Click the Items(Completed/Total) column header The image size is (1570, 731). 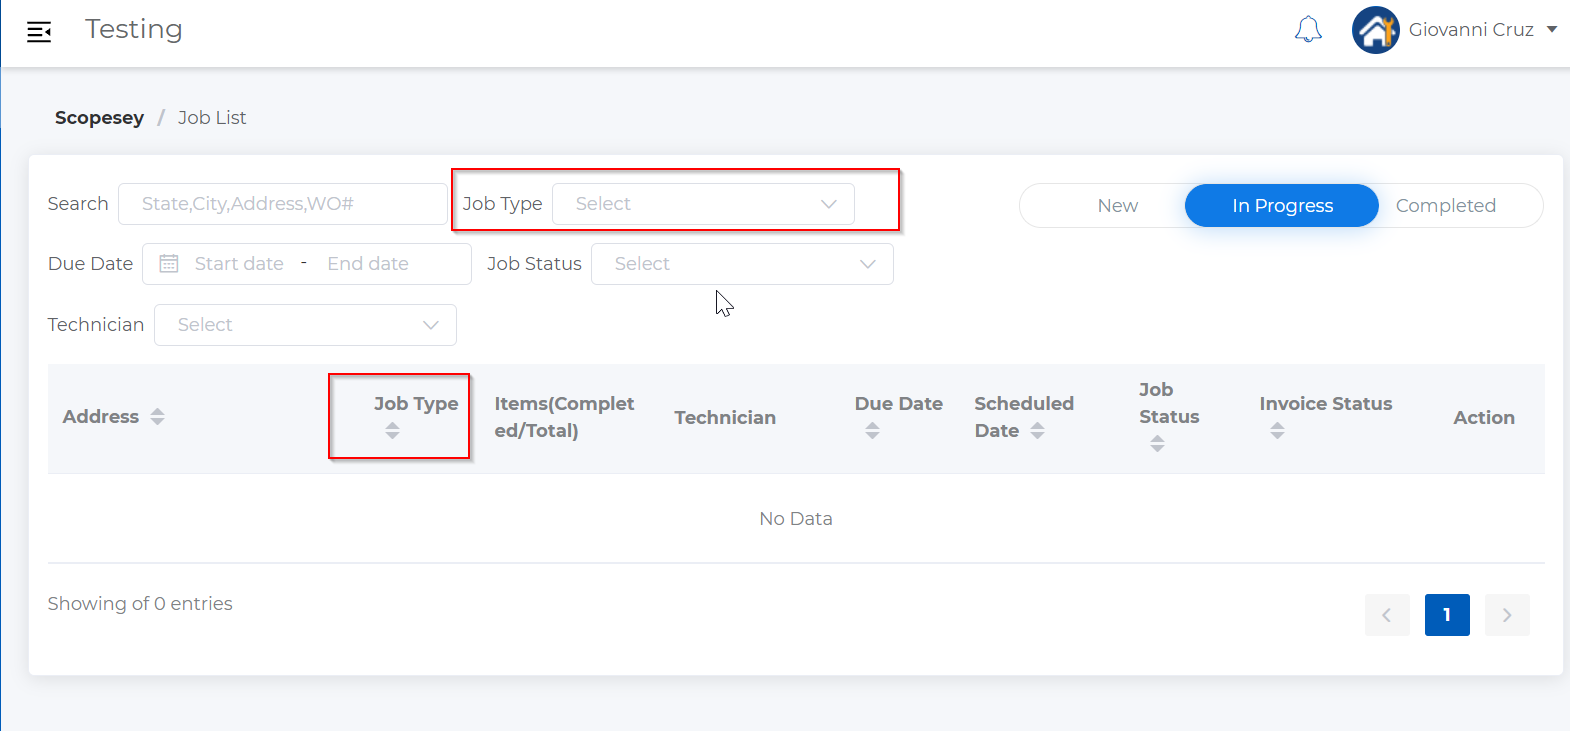[x=564, y=417]
